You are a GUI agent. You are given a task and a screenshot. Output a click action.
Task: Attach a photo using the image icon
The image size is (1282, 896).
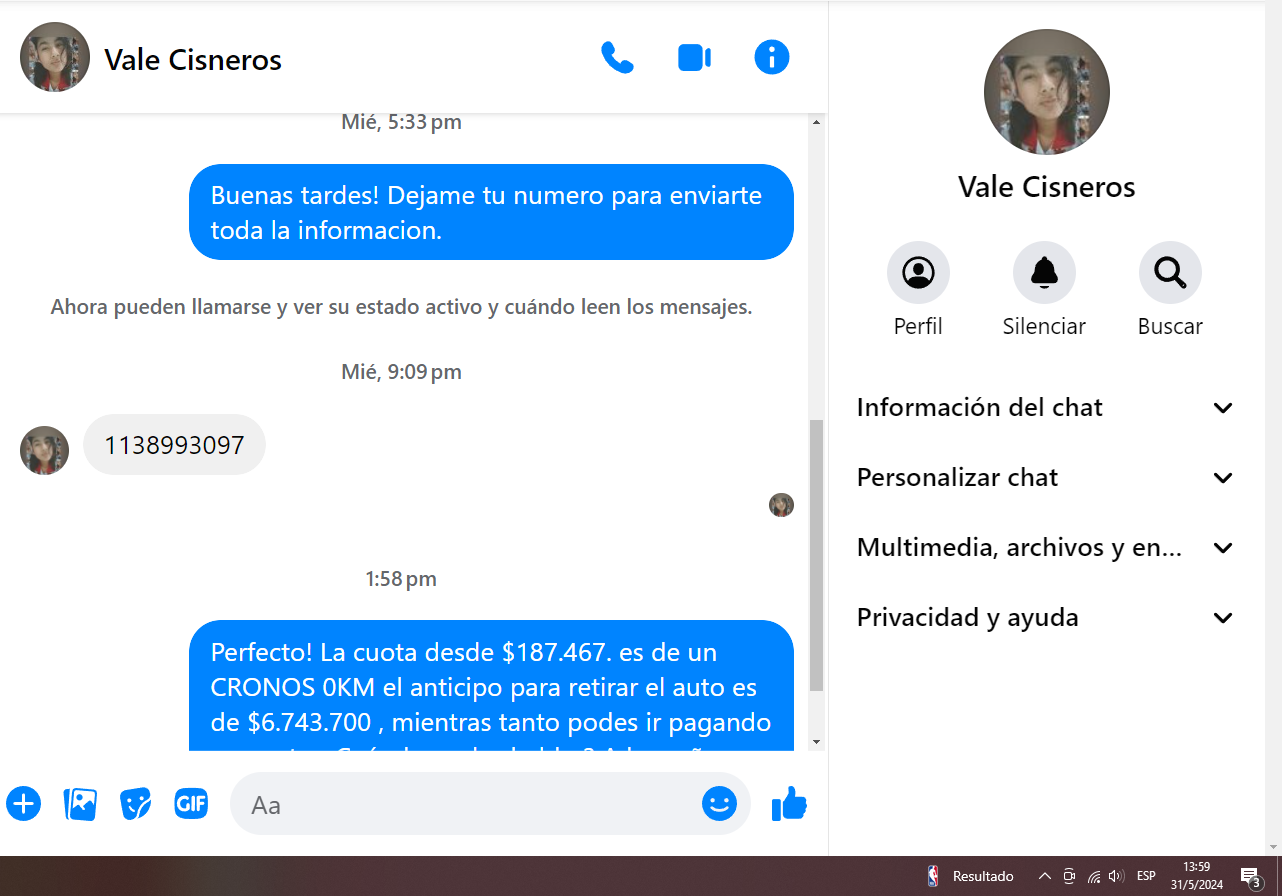[80, 803]
